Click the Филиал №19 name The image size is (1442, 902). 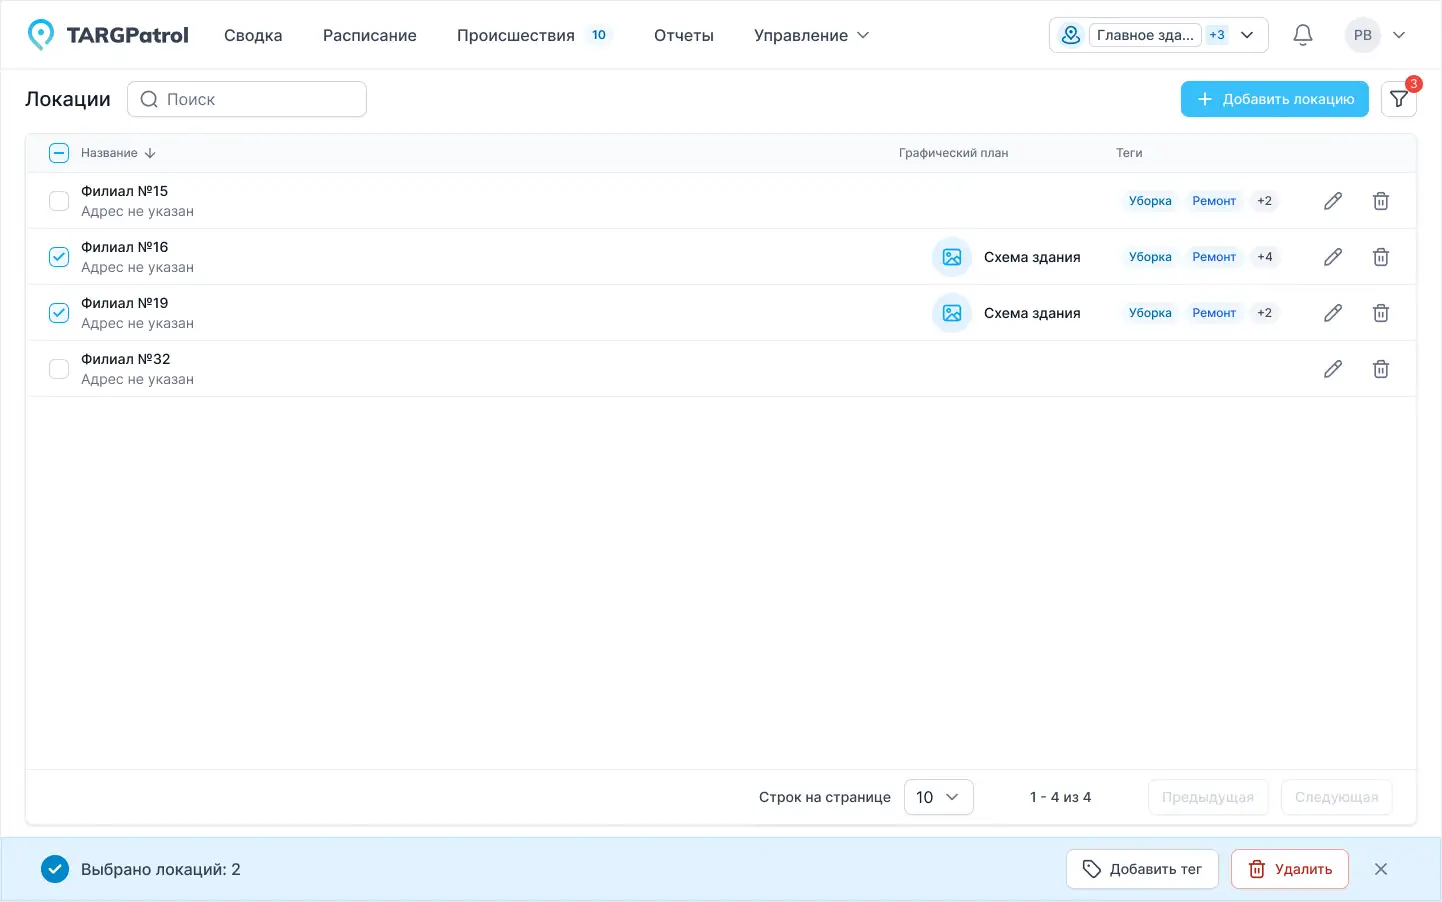[124, 303]
